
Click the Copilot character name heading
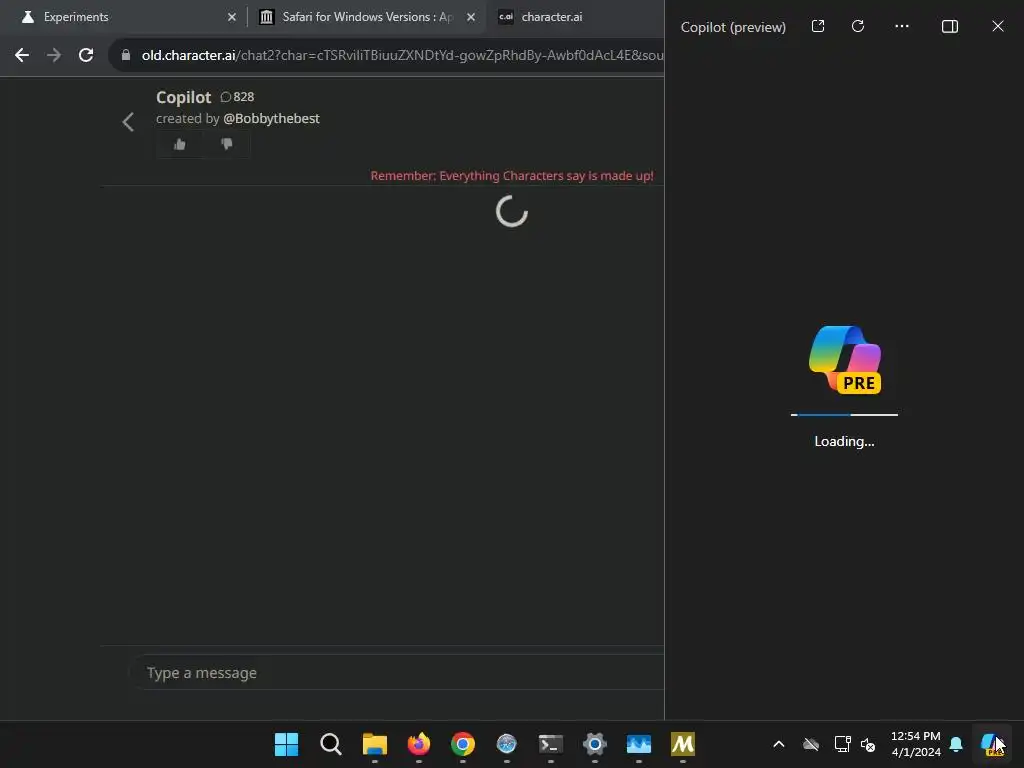click(184, 97)
